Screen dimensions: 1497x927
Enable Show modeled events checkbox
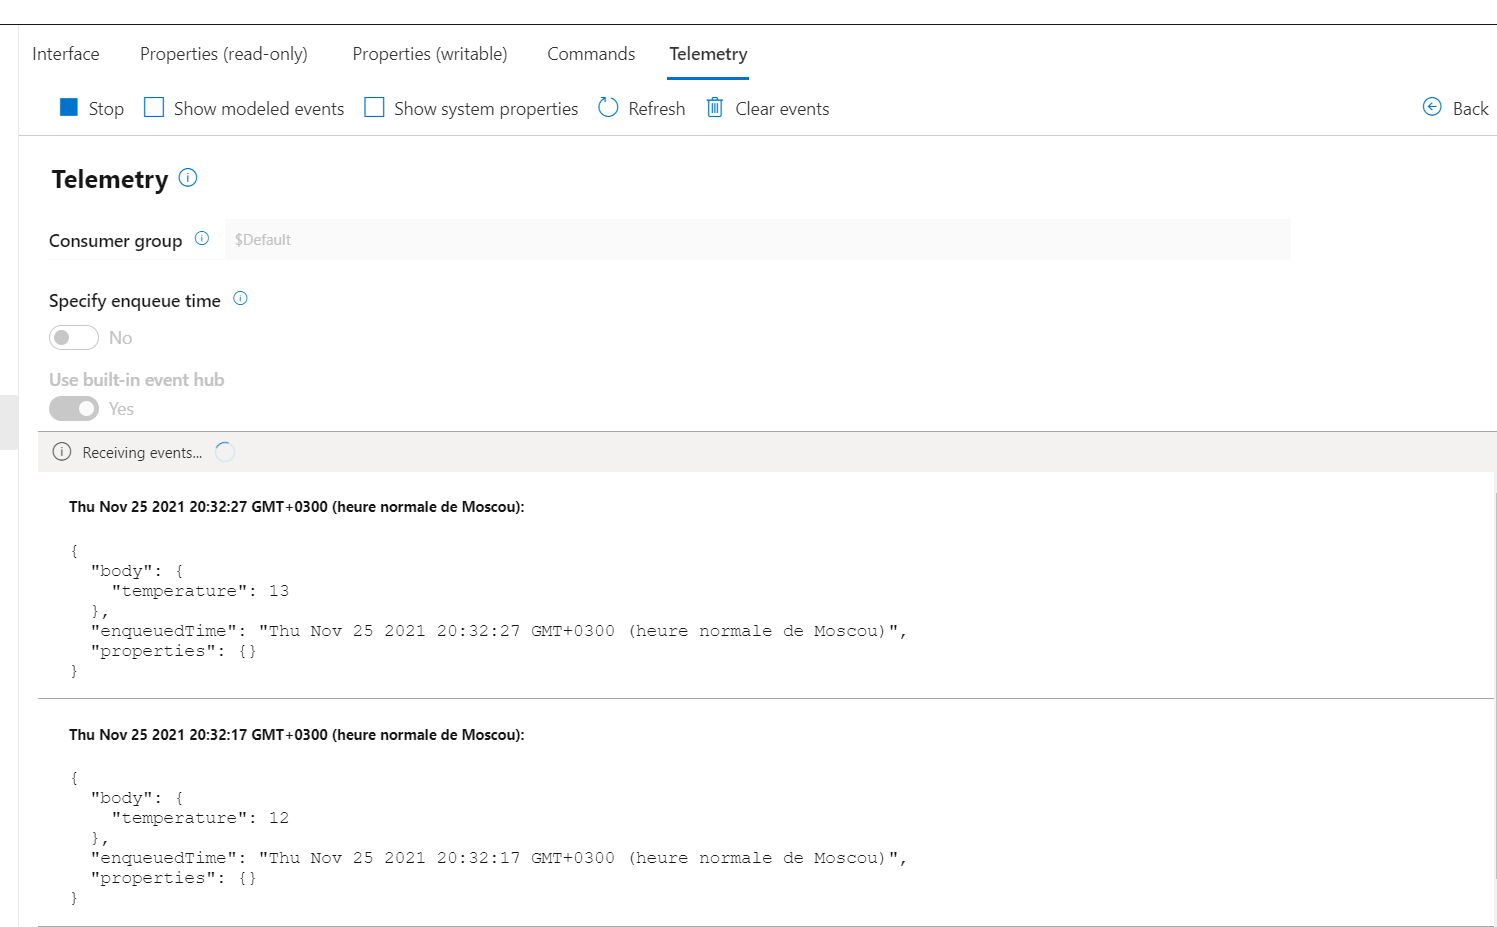[x=154, y=107]
